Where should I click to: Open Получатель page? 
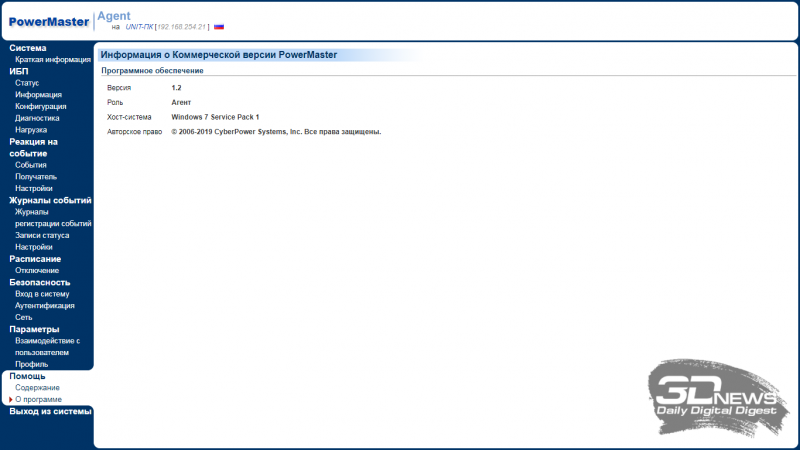point(36,177)
